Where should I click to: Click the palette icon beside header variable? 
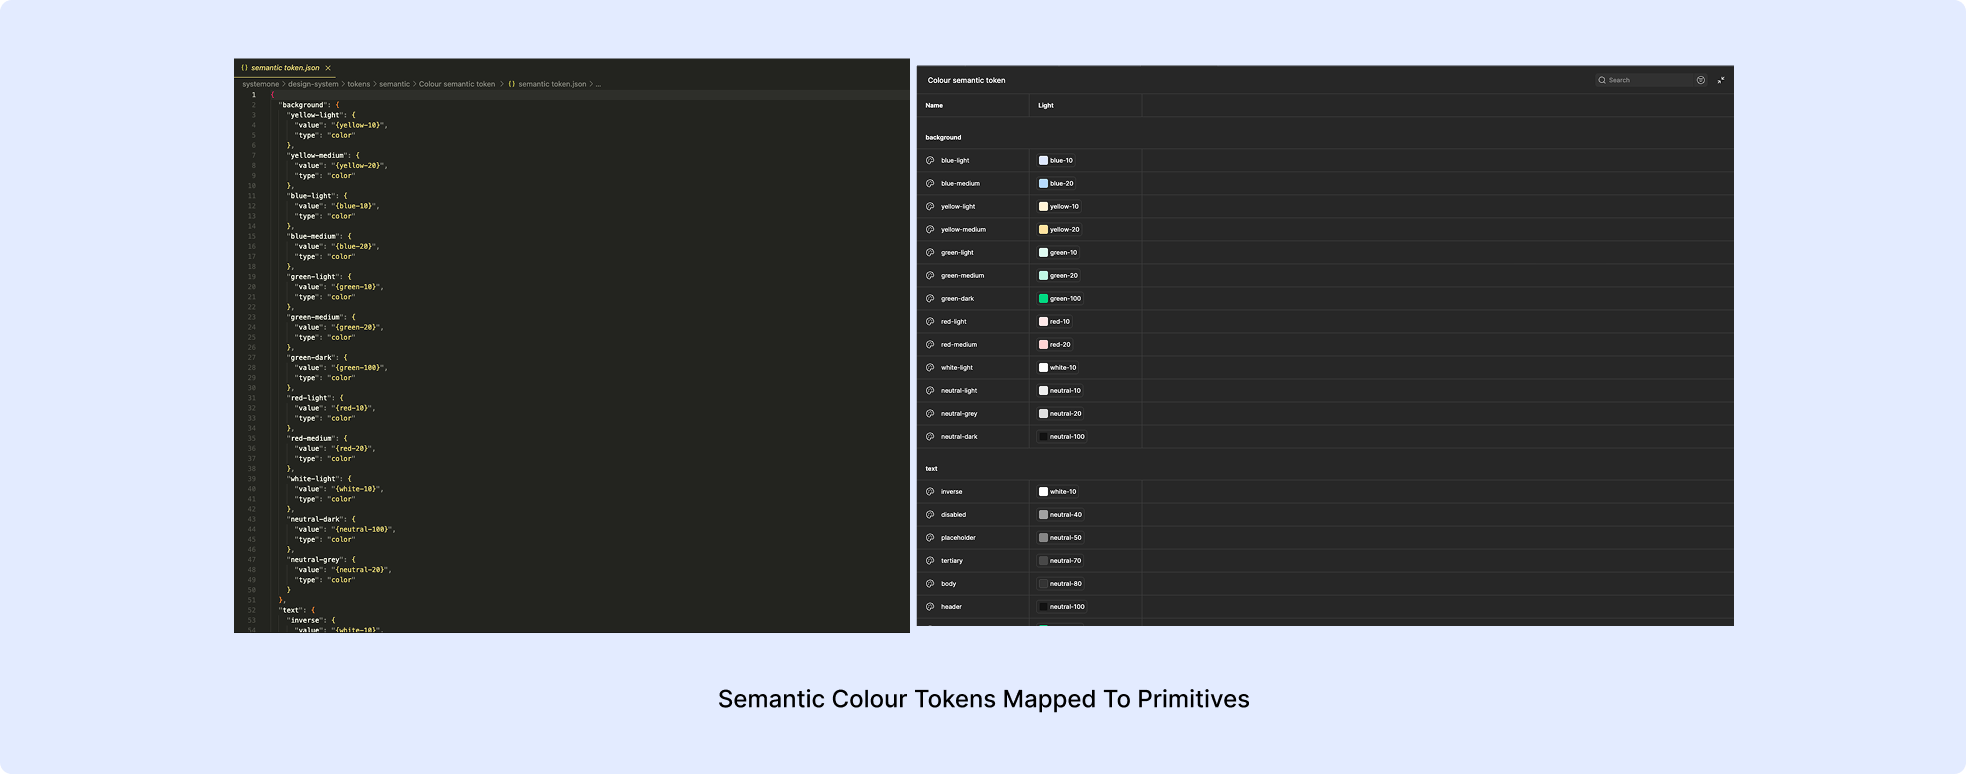point(930,606)
